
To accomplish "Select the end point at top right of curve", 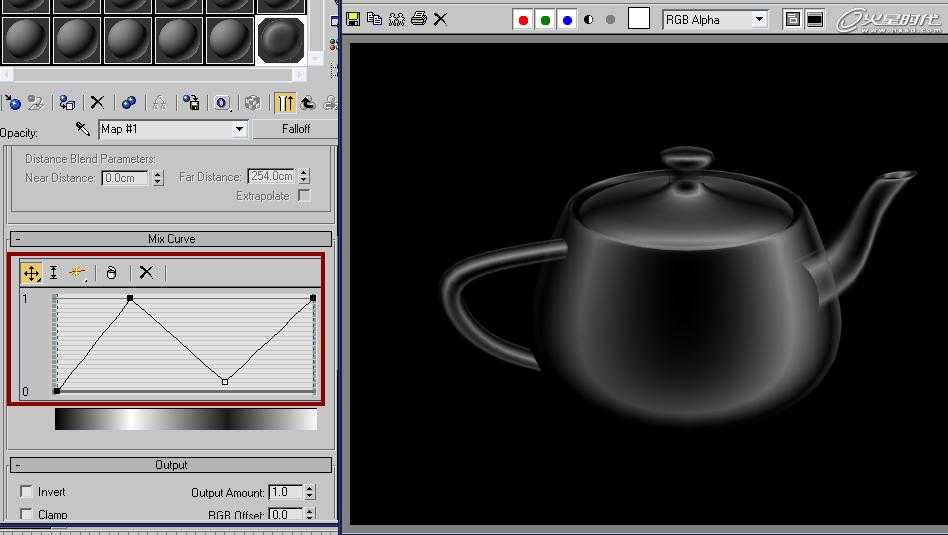I will 313,297.
